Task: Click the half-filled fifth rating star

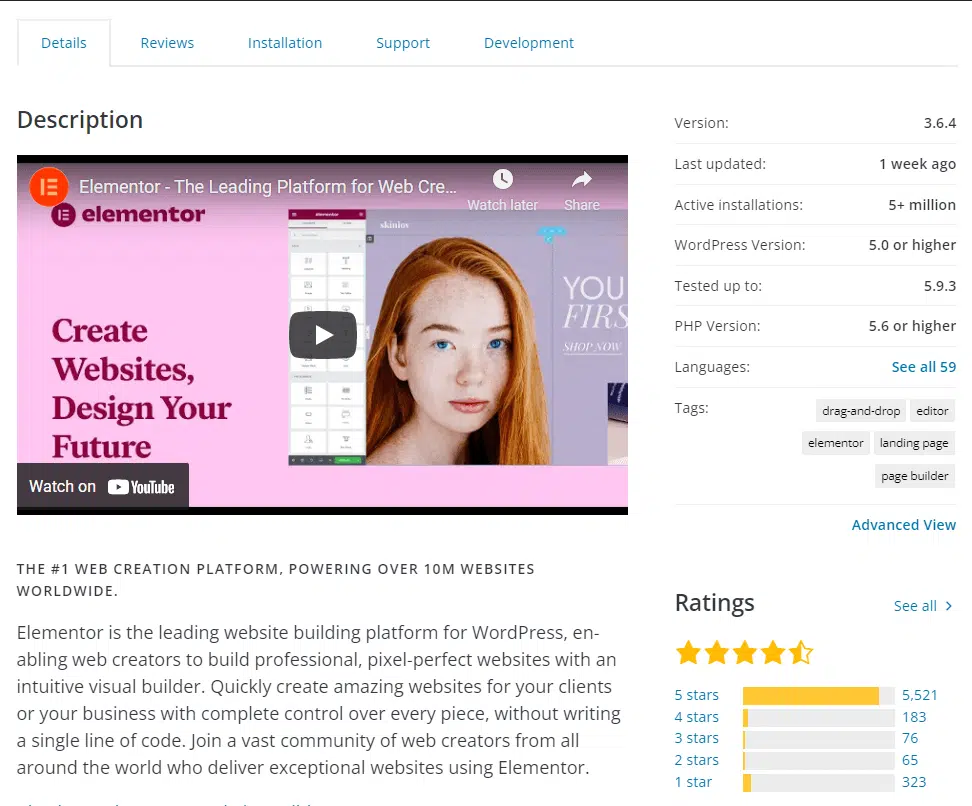Action: click(x=800, y=651)
